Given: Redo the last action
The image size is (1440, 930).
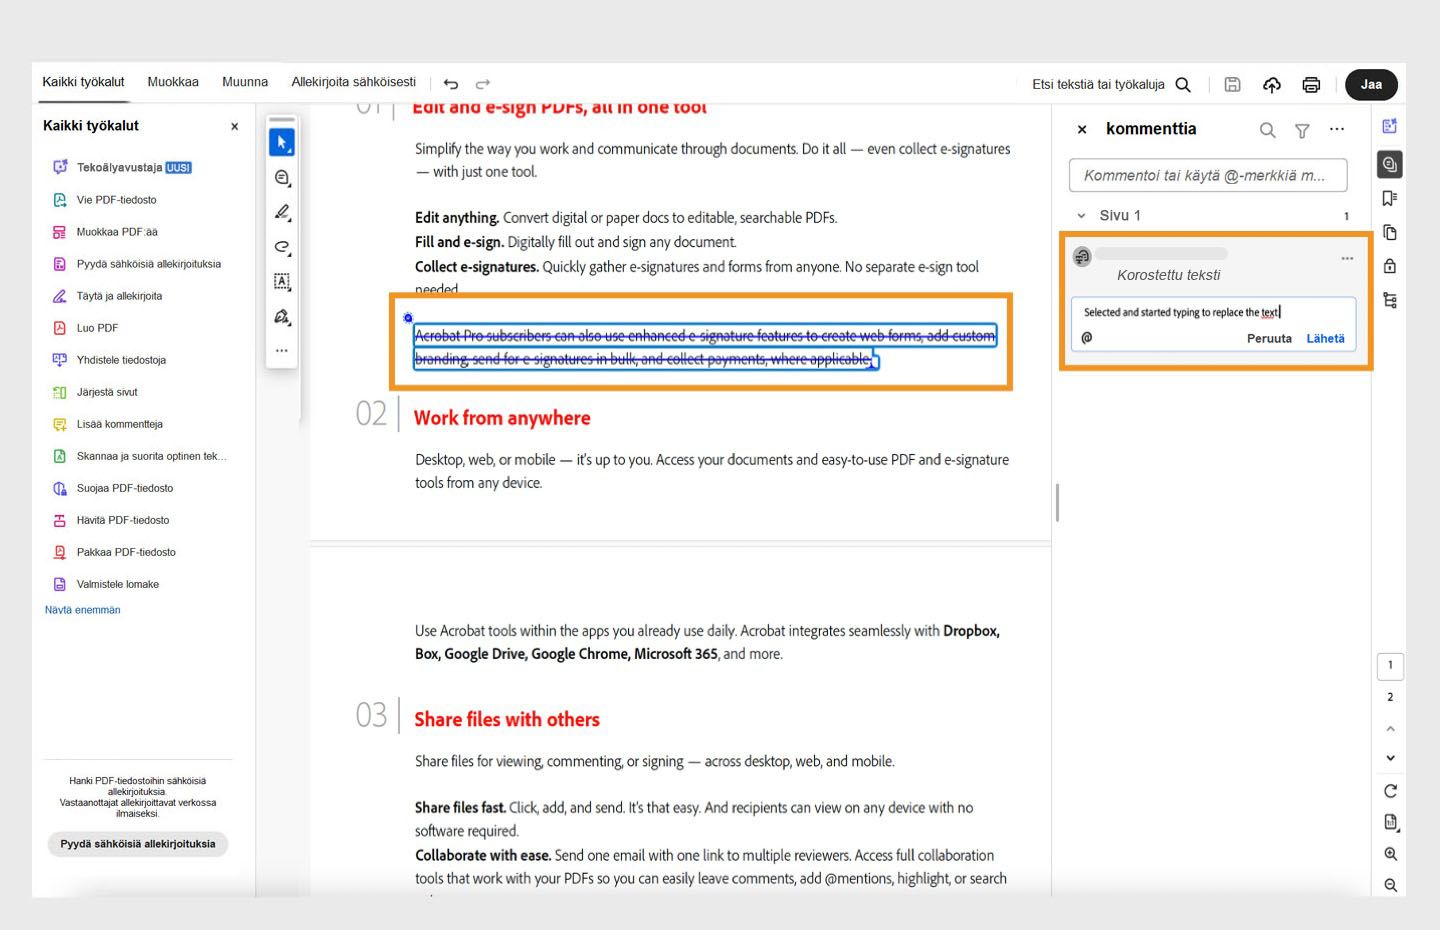Looking at the screenshot, I should coord(483,84).
